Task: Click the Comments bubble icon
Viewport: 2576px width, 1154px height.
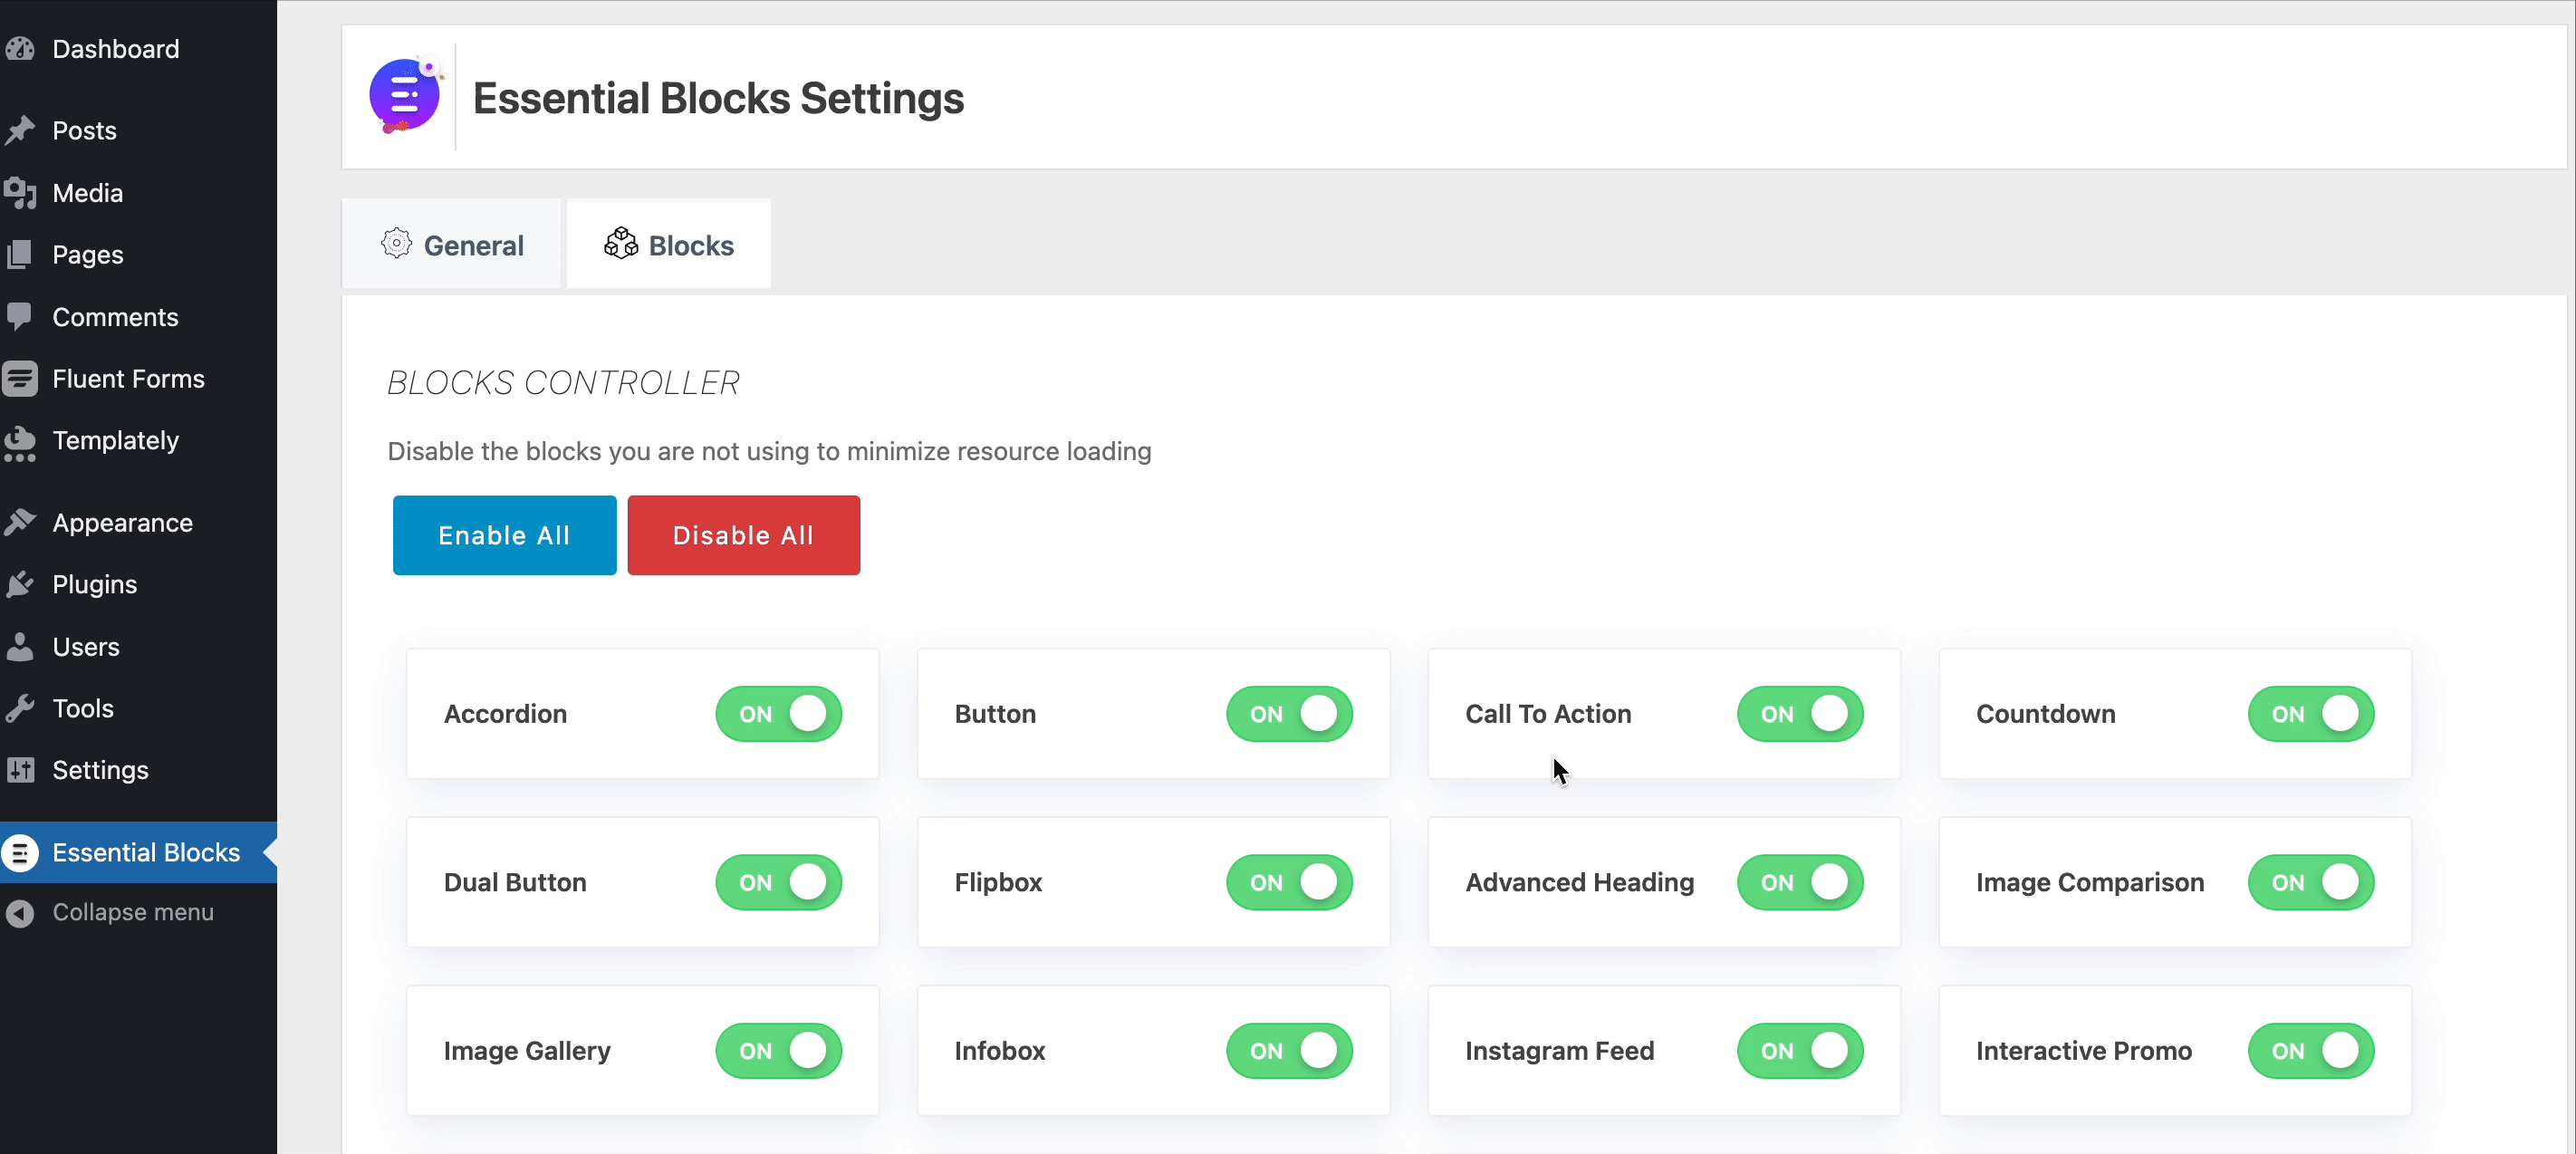Action: 19,316
